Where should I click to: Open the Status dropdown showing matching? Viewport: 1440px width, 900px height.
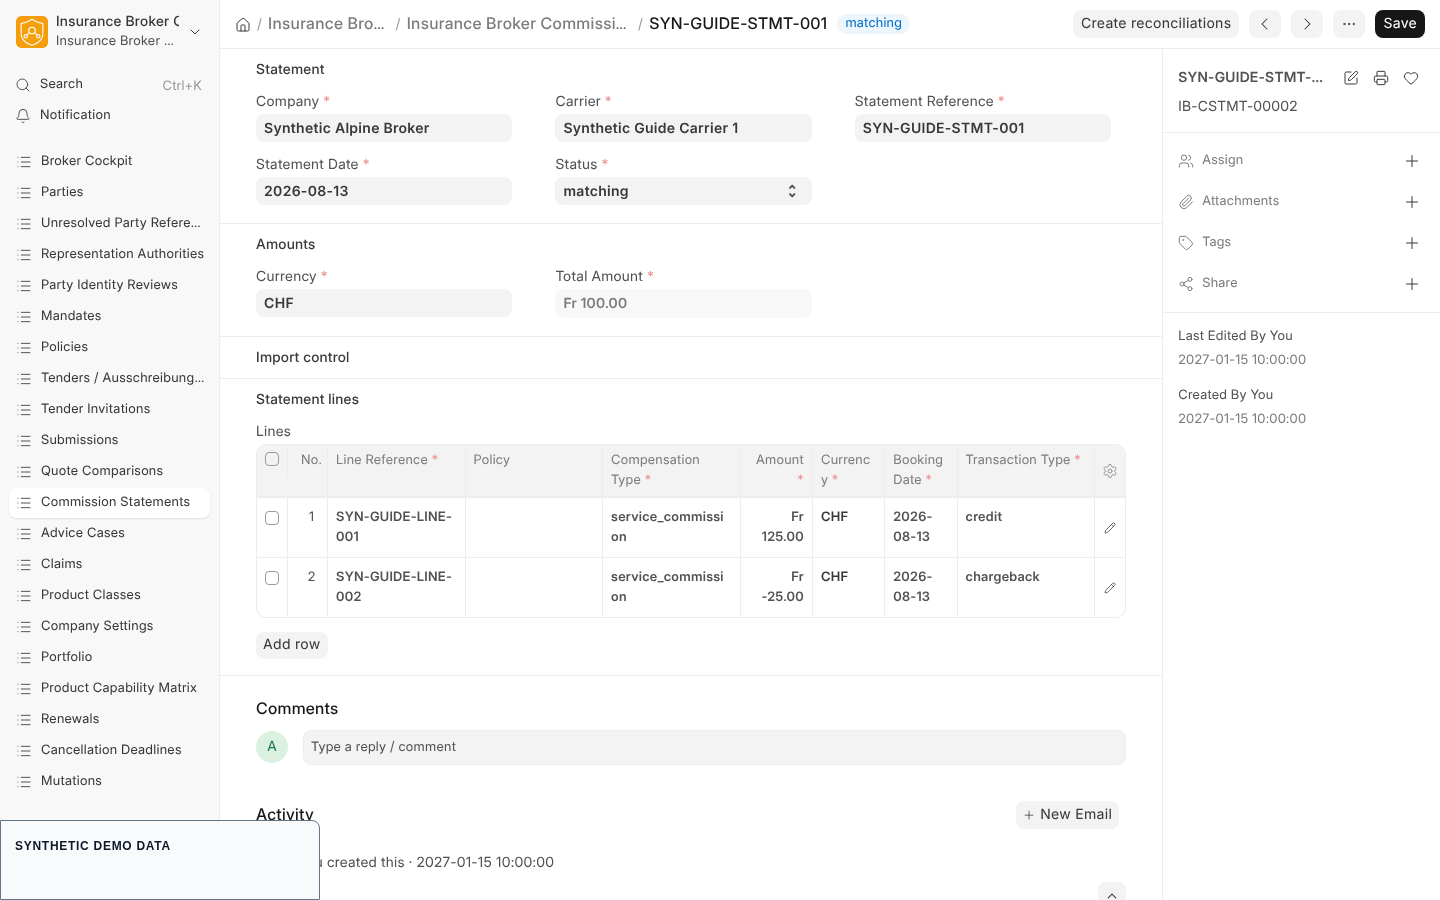pos(683,191)
